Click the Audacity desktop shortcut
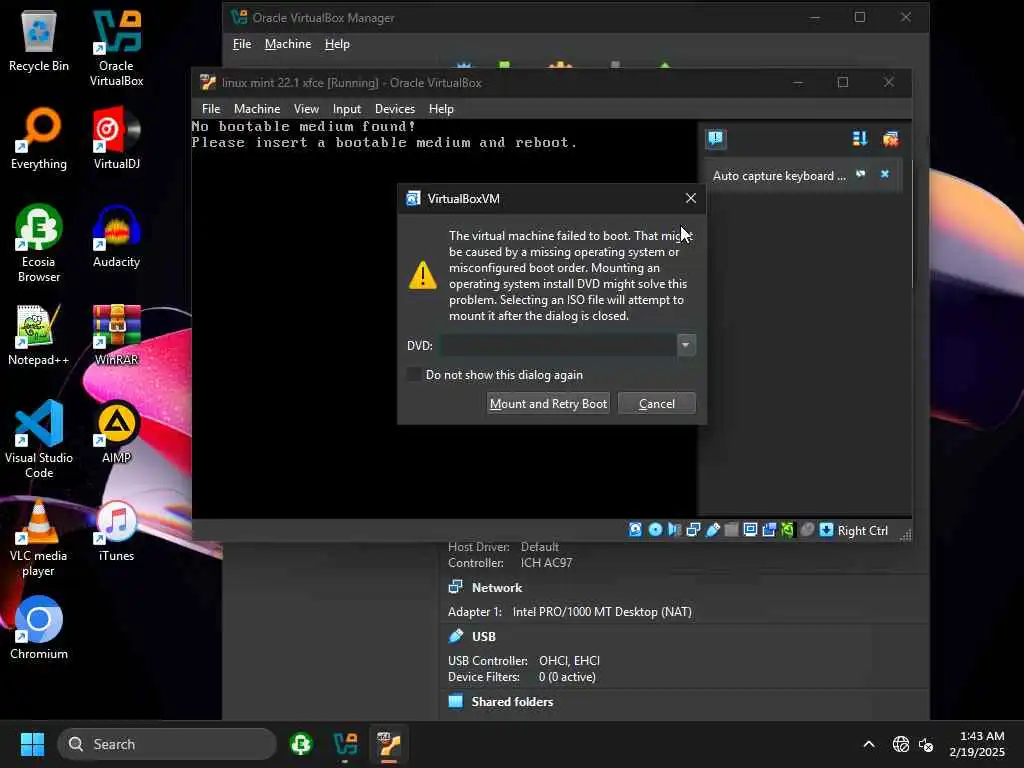Viewport: 1024px width, 768px height. tap(116, 237)
